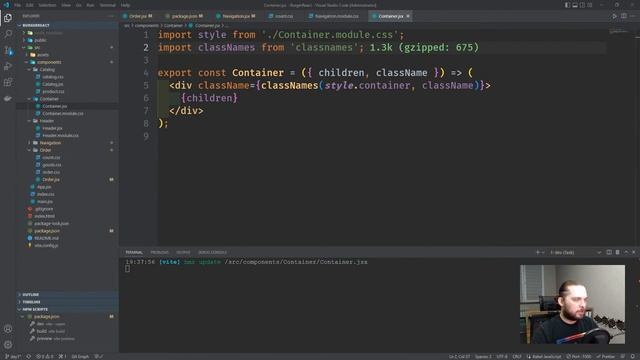This screenshot has width=640, height=360.
Task: Split the terminal panel
Action: pos(609,252)
